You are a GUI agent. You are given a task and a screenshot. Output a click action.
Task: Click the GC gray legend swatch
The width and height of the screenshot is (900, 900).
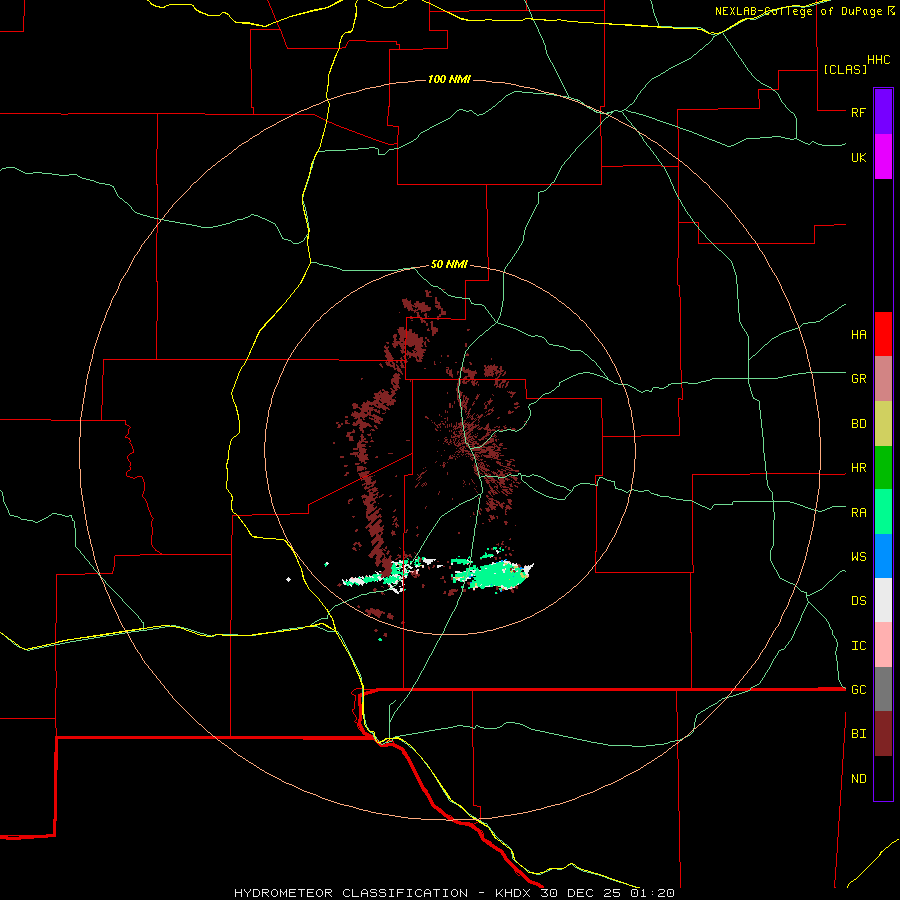(883, 689)
